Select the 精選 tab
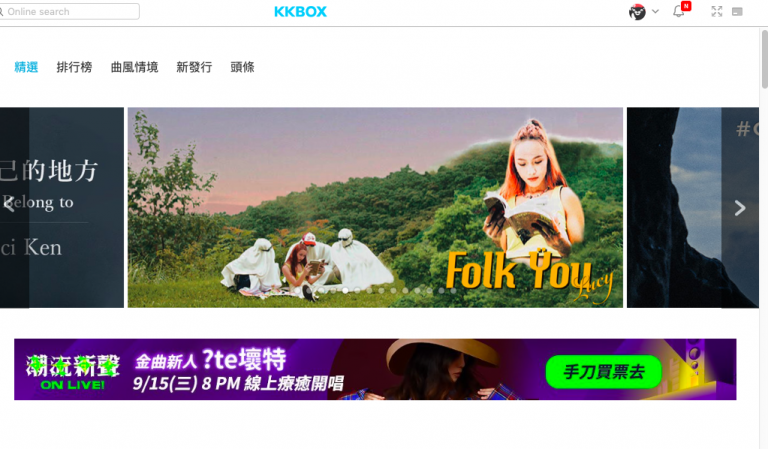The image size is (768, 449). coord(26,67)
